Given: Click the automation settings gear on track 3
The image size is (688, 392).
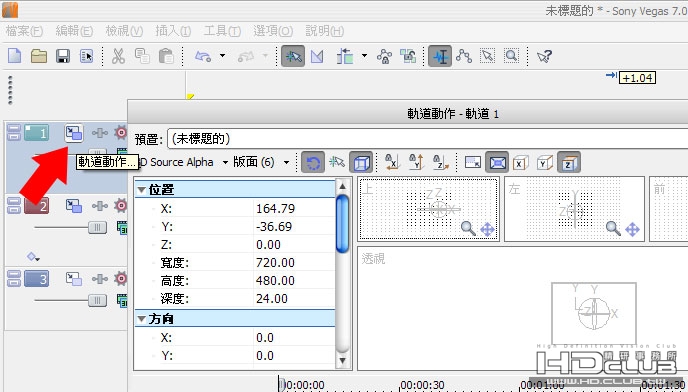Looking at the screenshot, I should pyautogui.click(x=121, y=278).
